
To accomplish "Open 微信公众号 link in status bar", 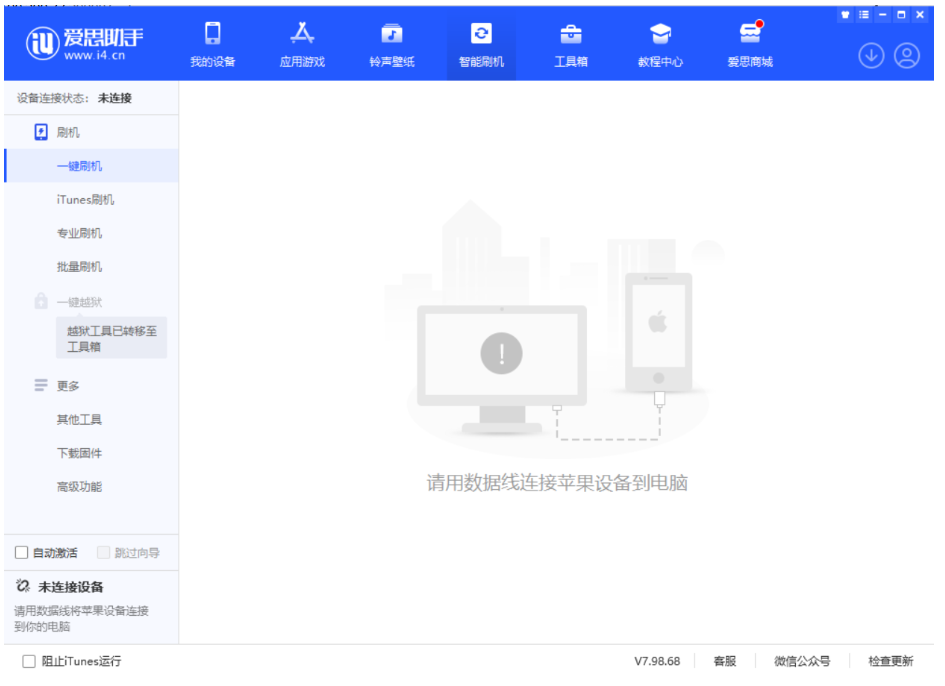I will (802, 661).
